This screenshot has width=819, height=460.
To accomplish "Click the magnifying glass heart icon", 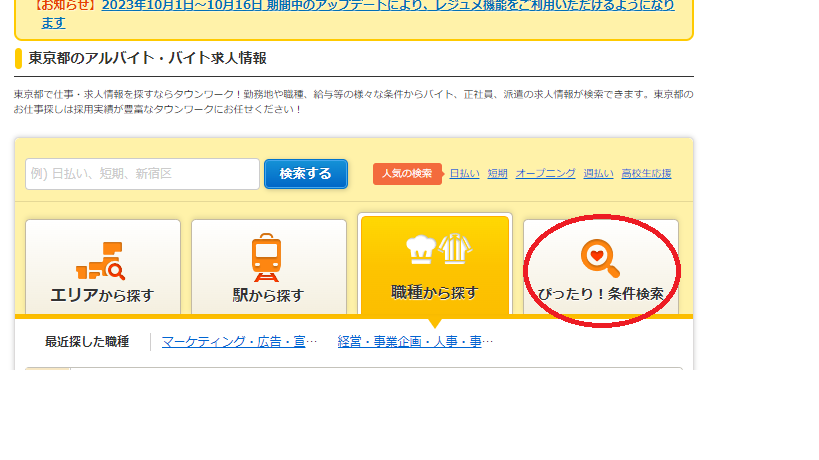I will (599, 258).
